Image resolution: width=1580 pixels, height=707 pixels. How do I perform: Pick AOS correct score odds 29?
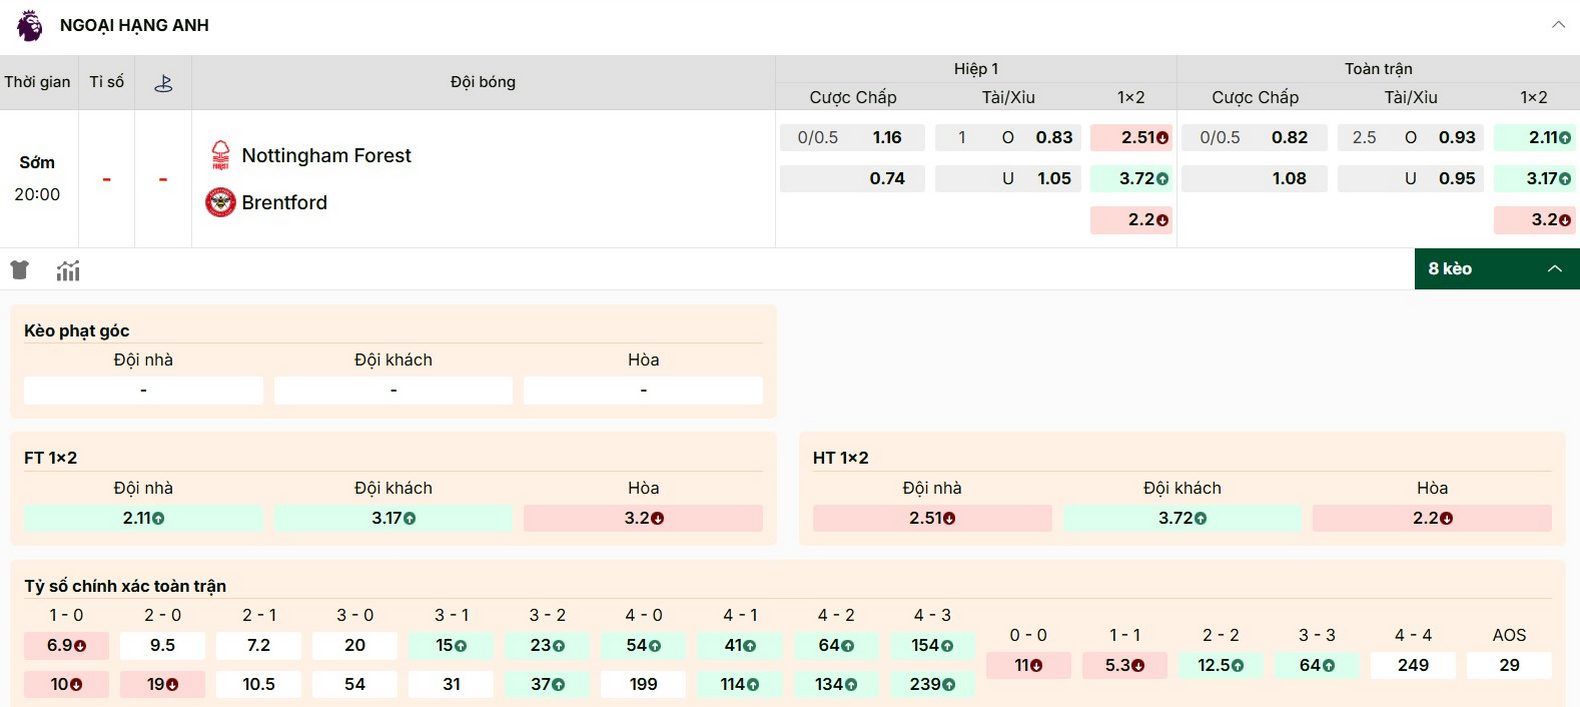[1508, 665]
